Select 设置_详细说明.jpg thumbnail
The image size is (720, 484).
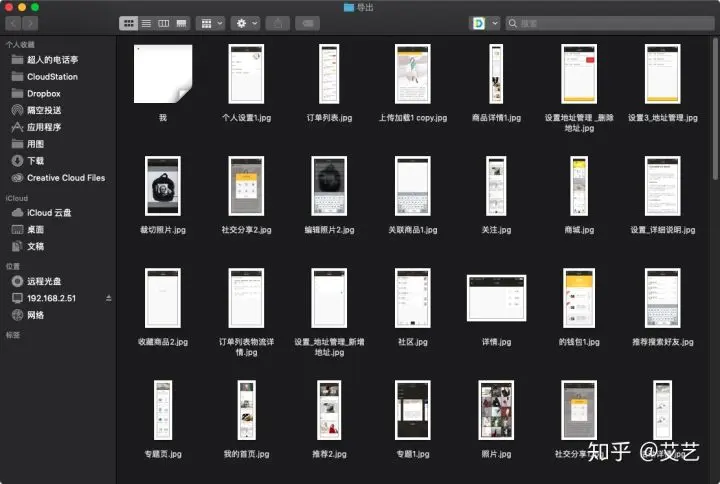click(x=663, y=186)
